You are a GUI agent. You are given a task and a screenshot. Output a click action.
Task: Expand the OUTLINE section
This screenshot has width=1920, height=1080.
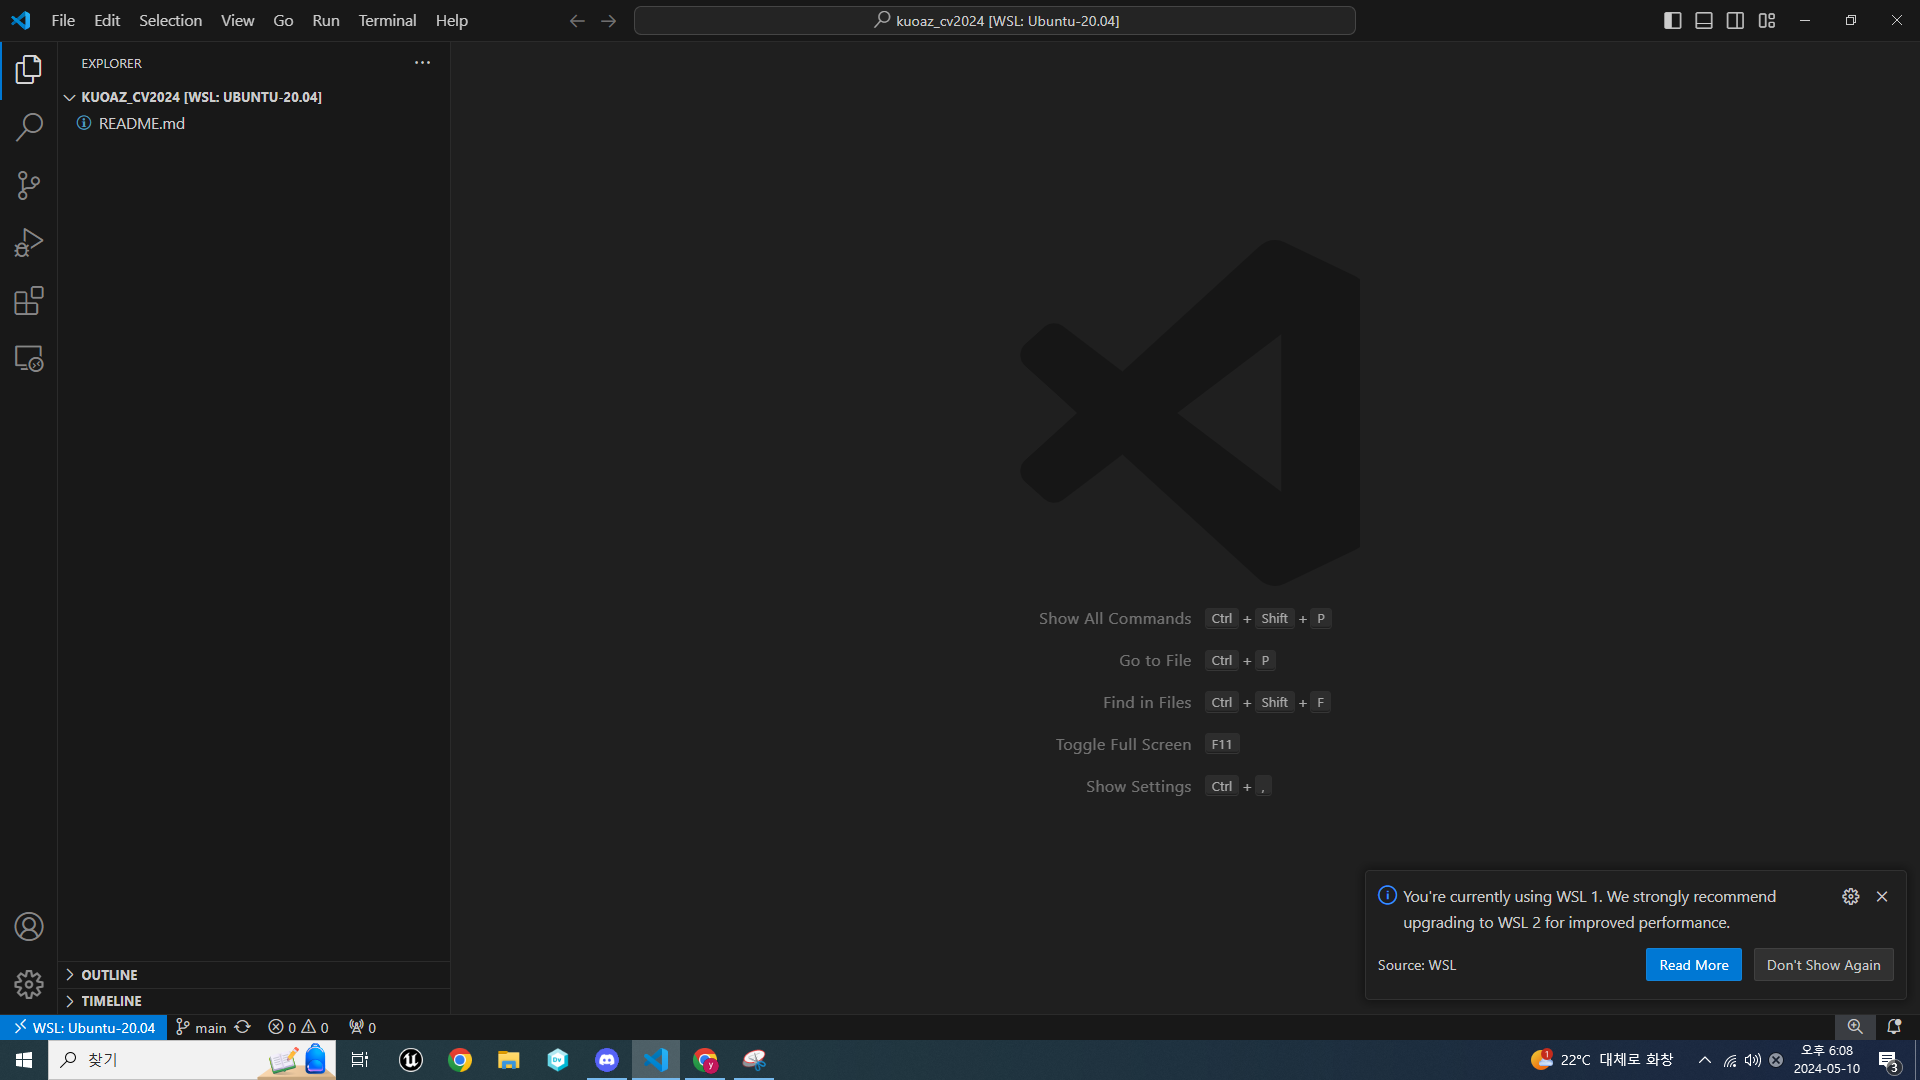[109, 975]
